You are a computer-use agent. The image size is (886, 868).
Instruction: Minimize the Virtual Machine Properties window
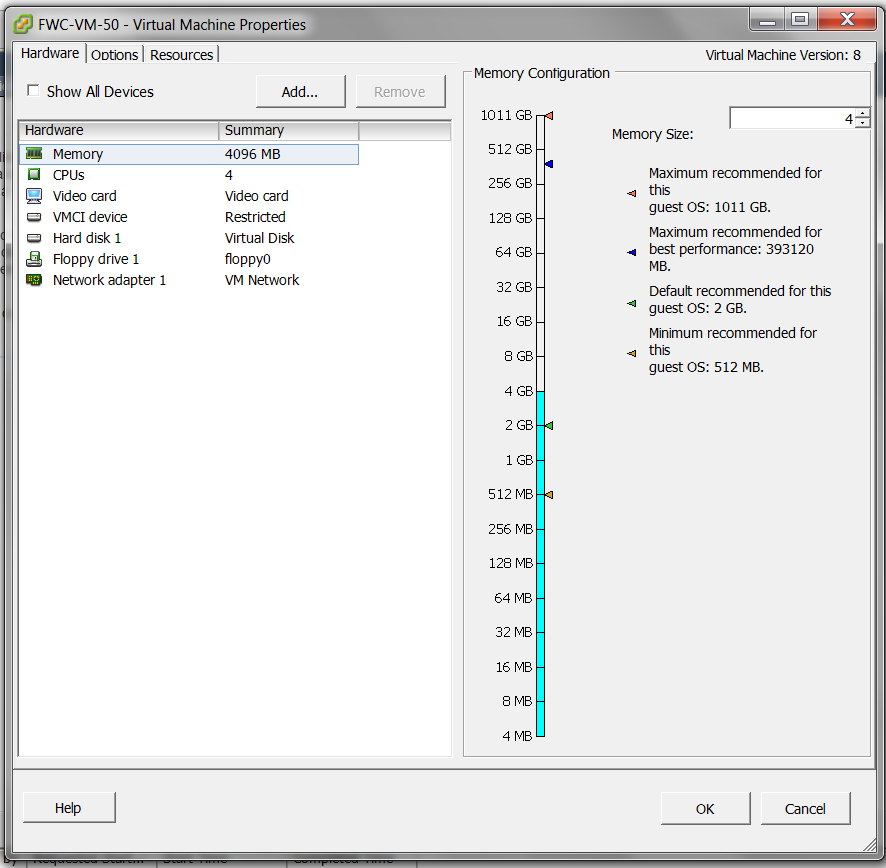767,20
